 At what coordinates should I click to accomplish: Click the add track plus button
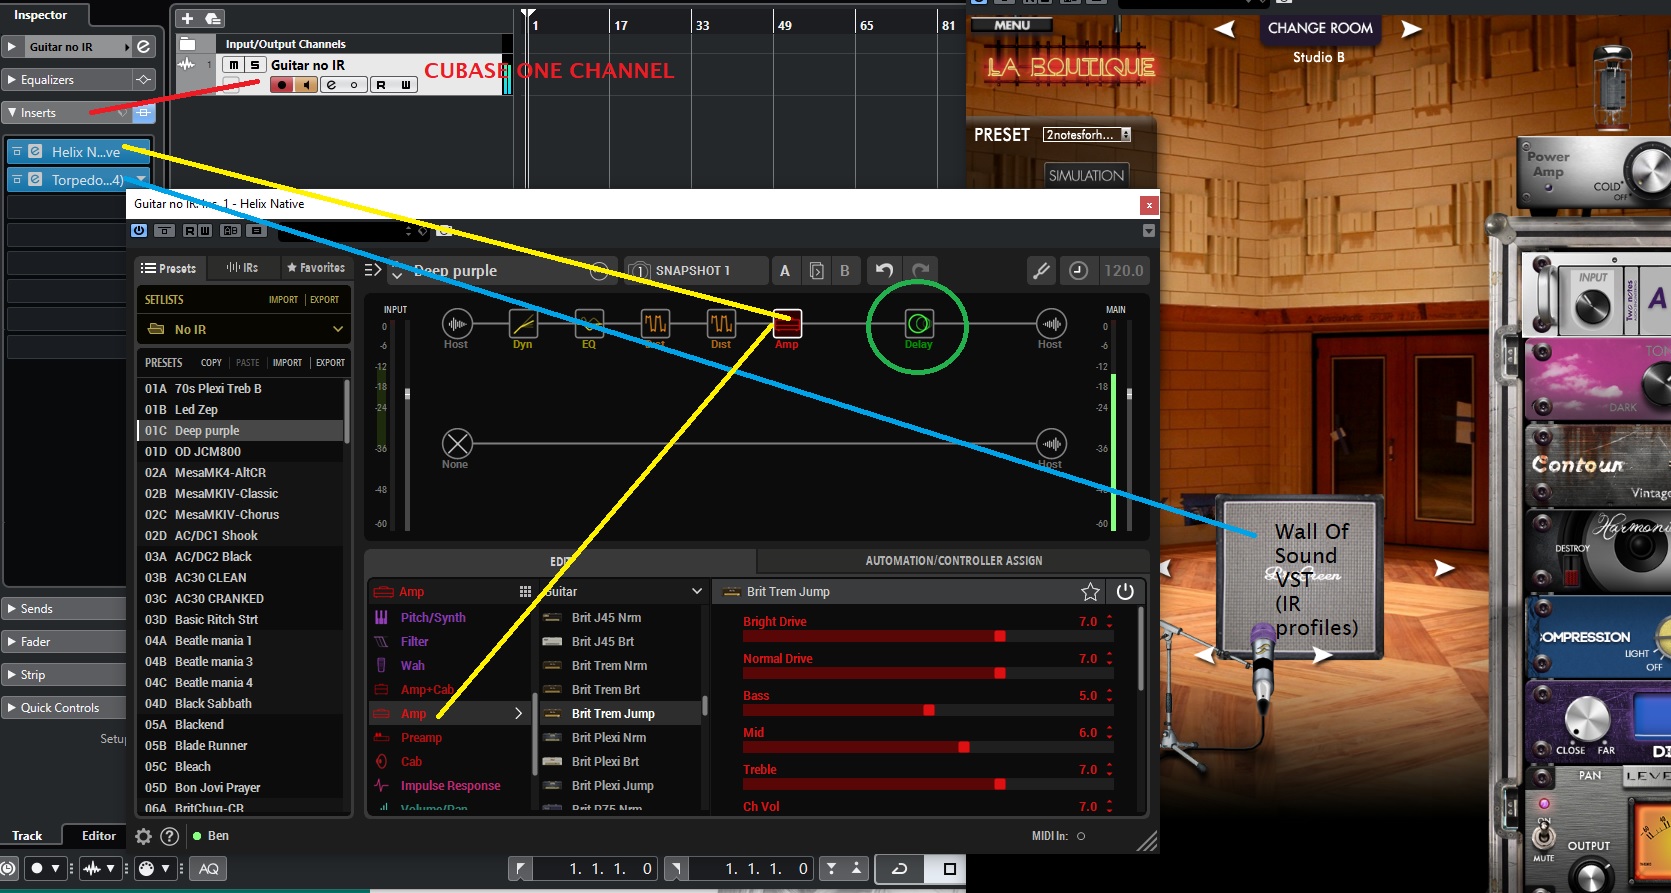(187, 19)
